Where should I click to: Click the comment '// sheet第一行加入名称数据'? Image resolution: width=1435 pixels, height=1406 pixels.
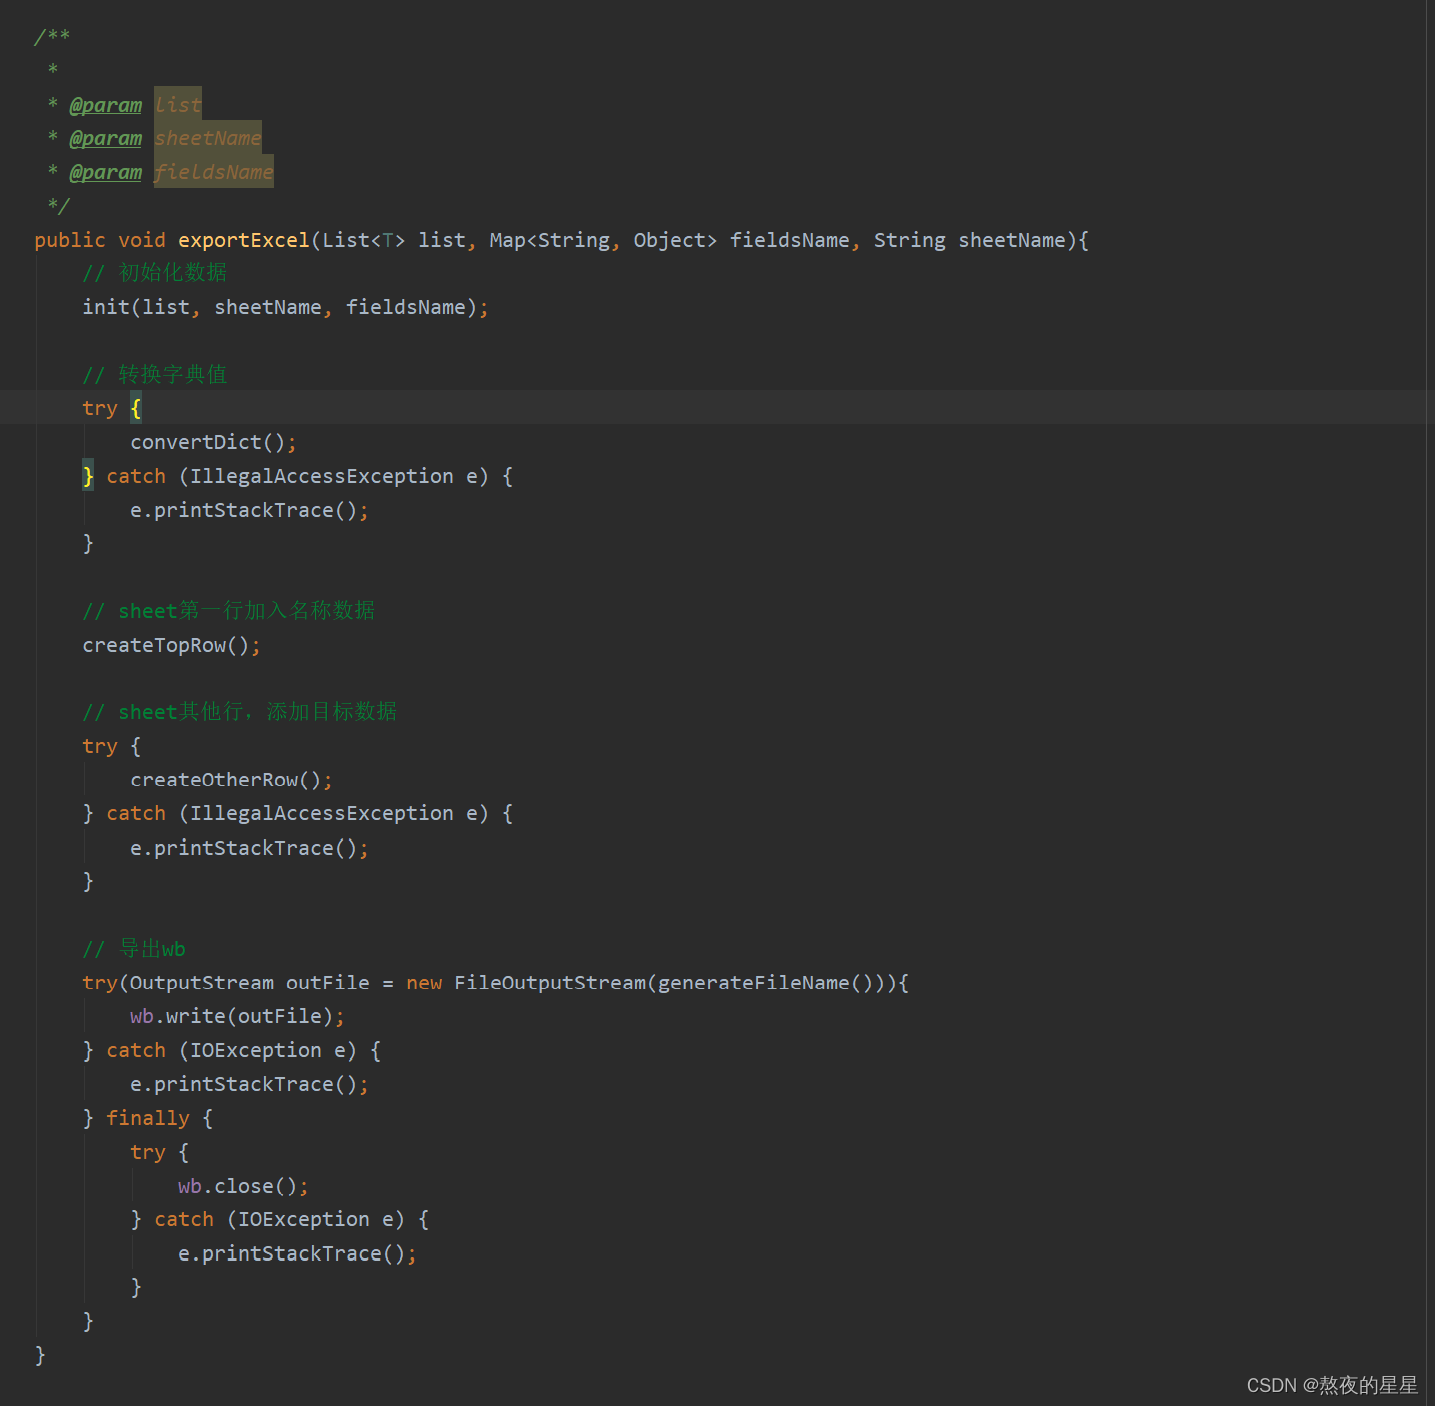pyautogui.click(x=229, y=611)
